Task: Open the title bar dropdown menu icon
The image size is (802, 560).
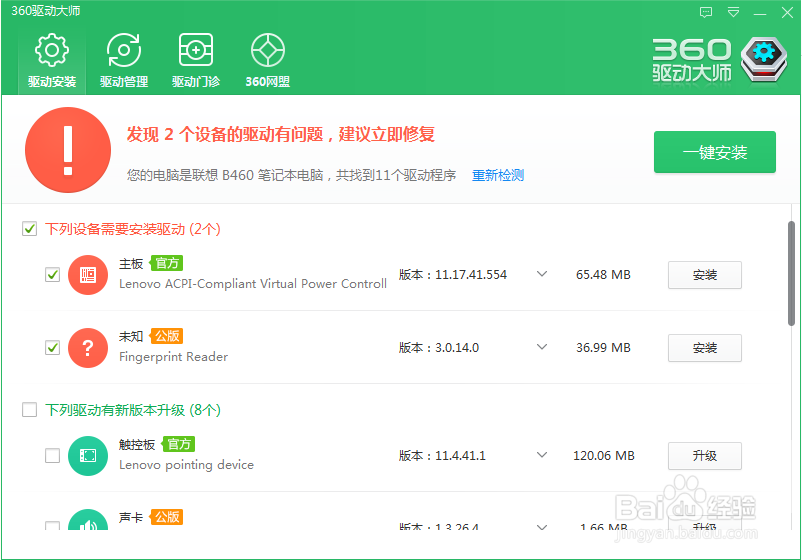Action: [733, 12]
